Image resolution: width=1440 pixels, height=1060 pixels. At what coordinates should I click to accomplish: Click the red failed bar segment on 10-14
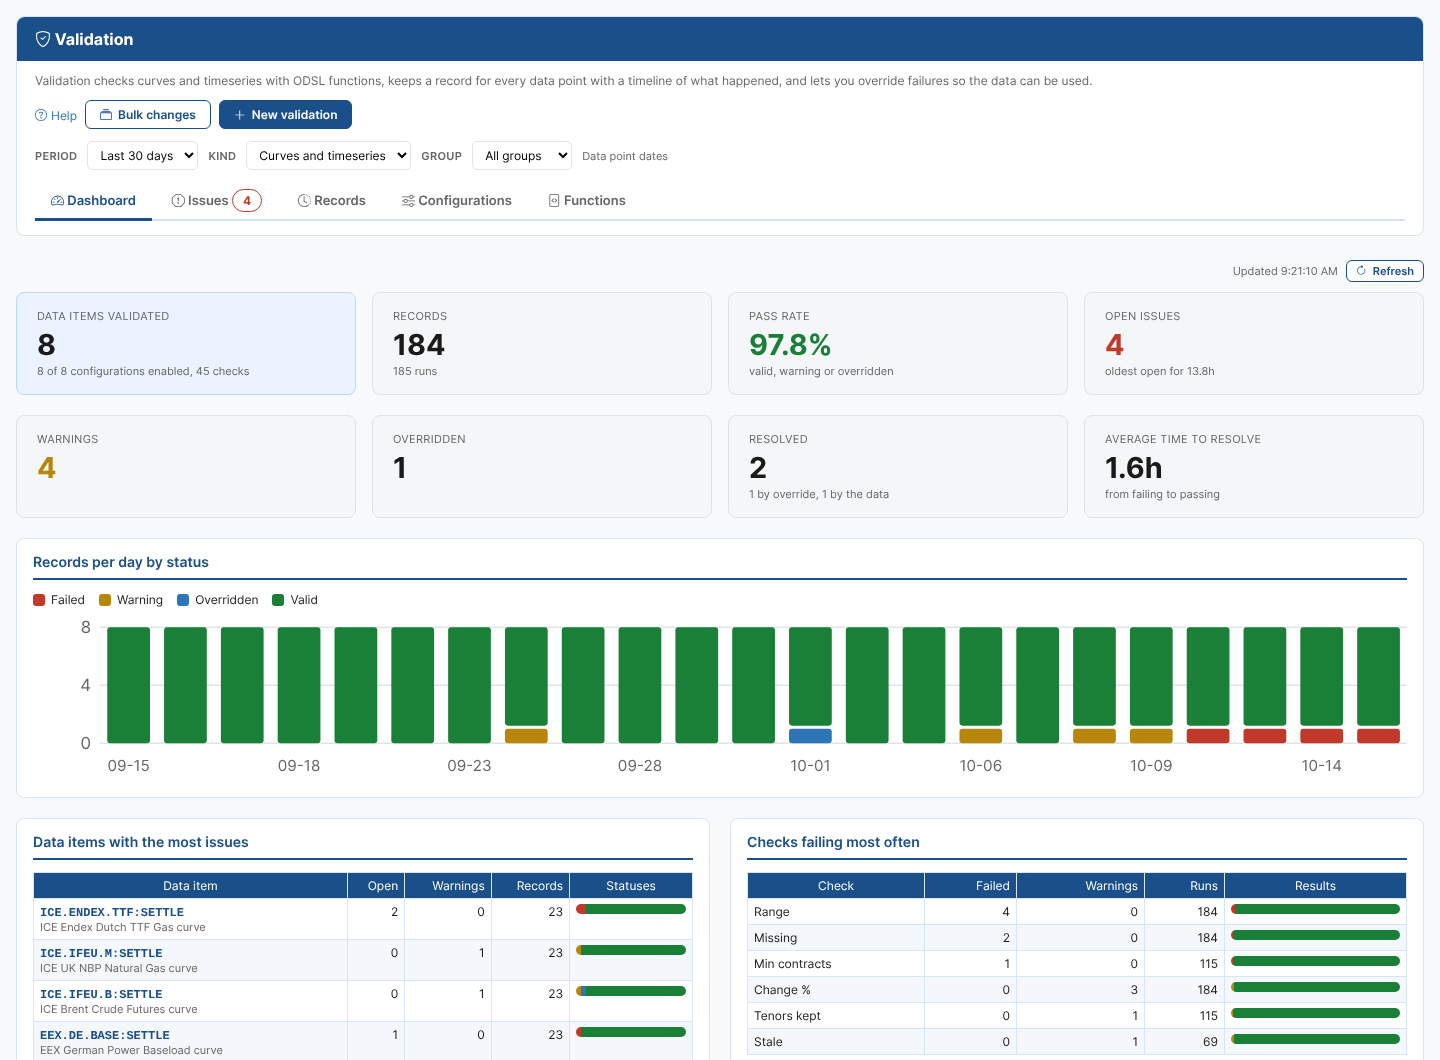point(1321,736)
